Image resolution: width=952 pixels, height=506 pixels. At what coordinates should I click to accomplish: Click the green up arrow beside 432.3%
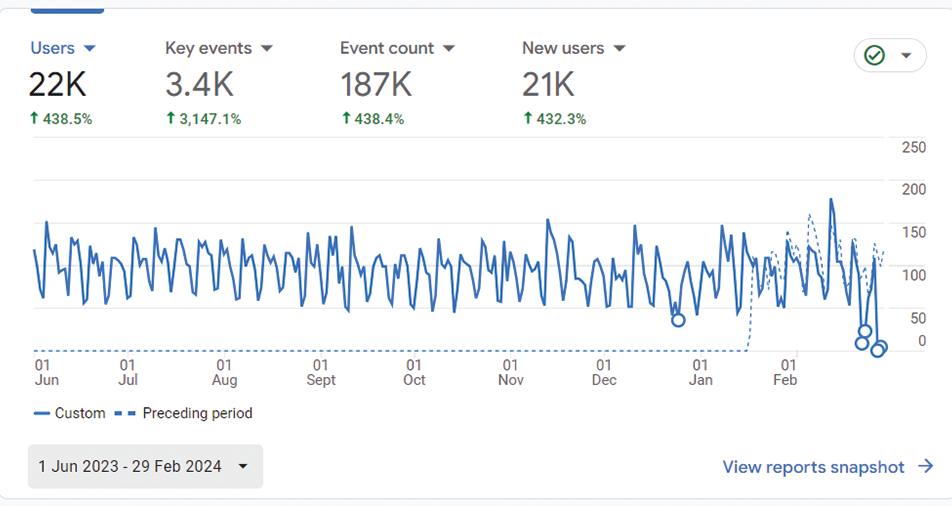pyautogui.click(x=528, y=119)
